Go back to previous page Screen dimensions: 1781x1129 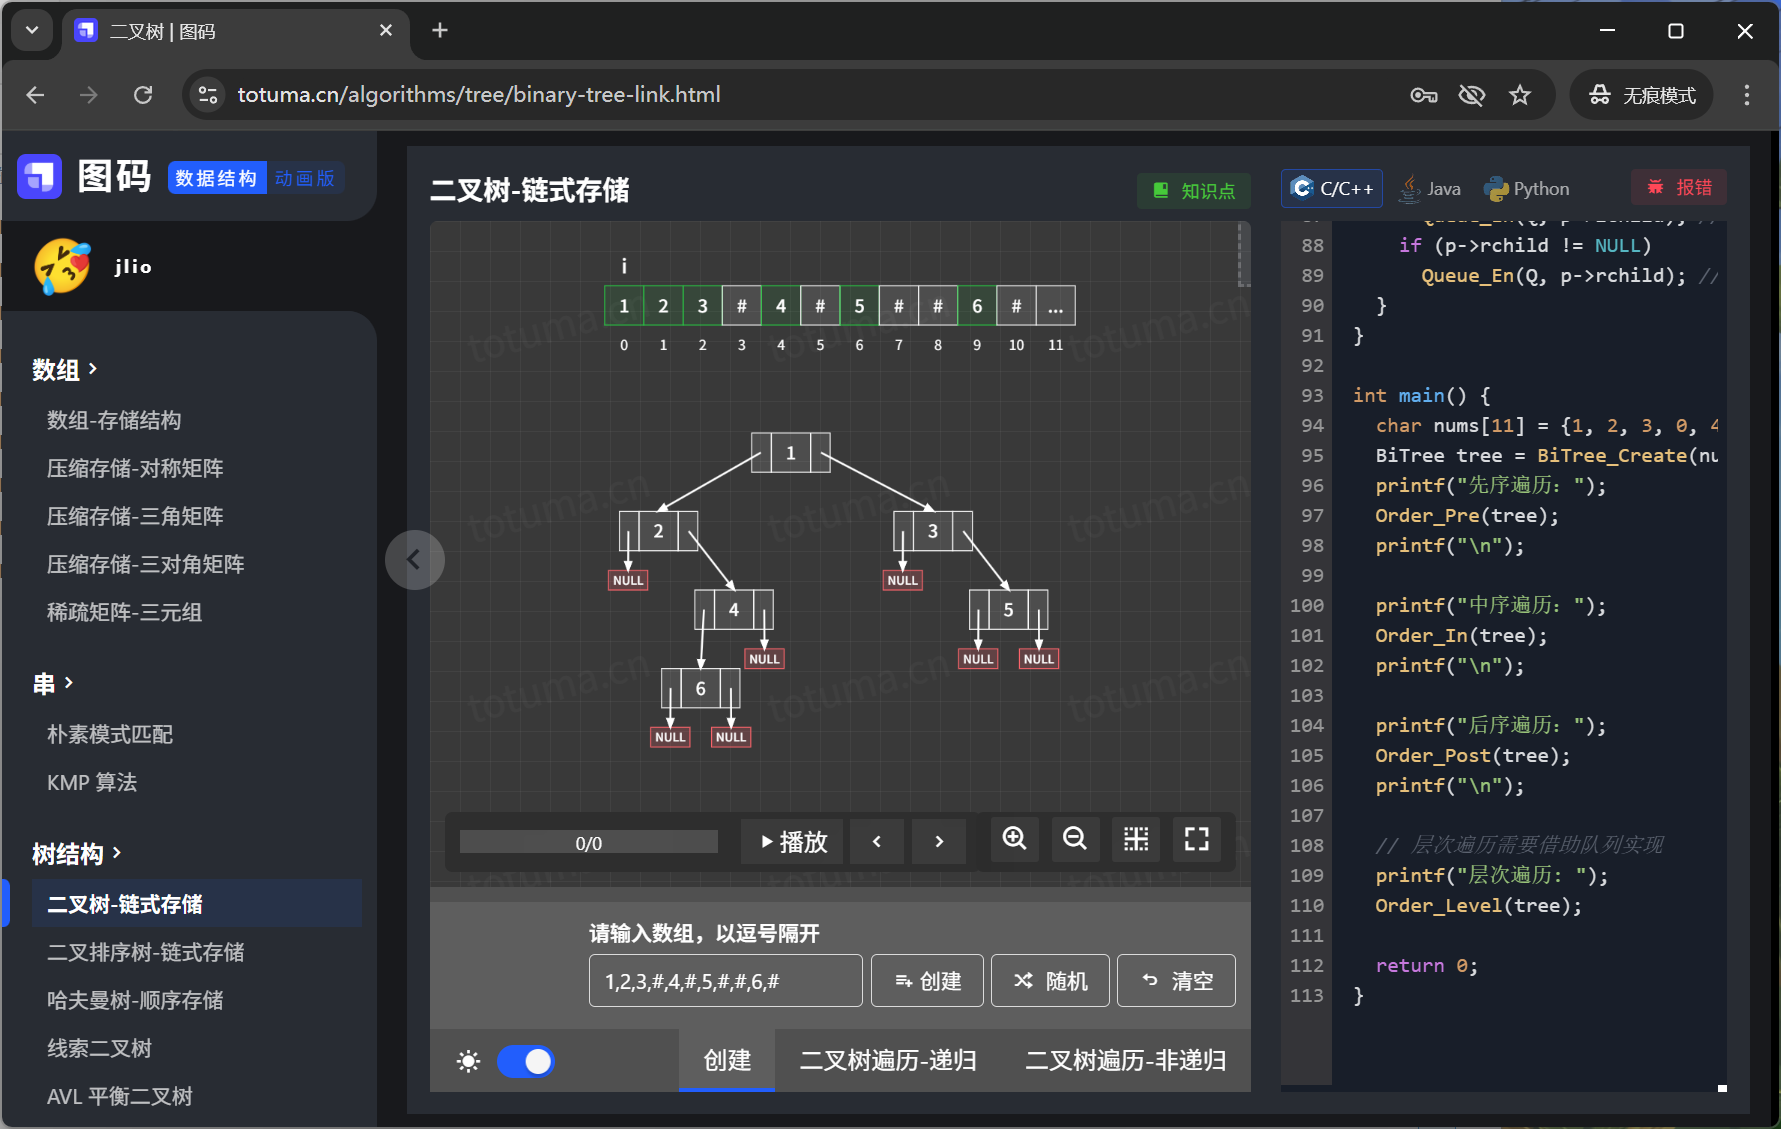36,95
